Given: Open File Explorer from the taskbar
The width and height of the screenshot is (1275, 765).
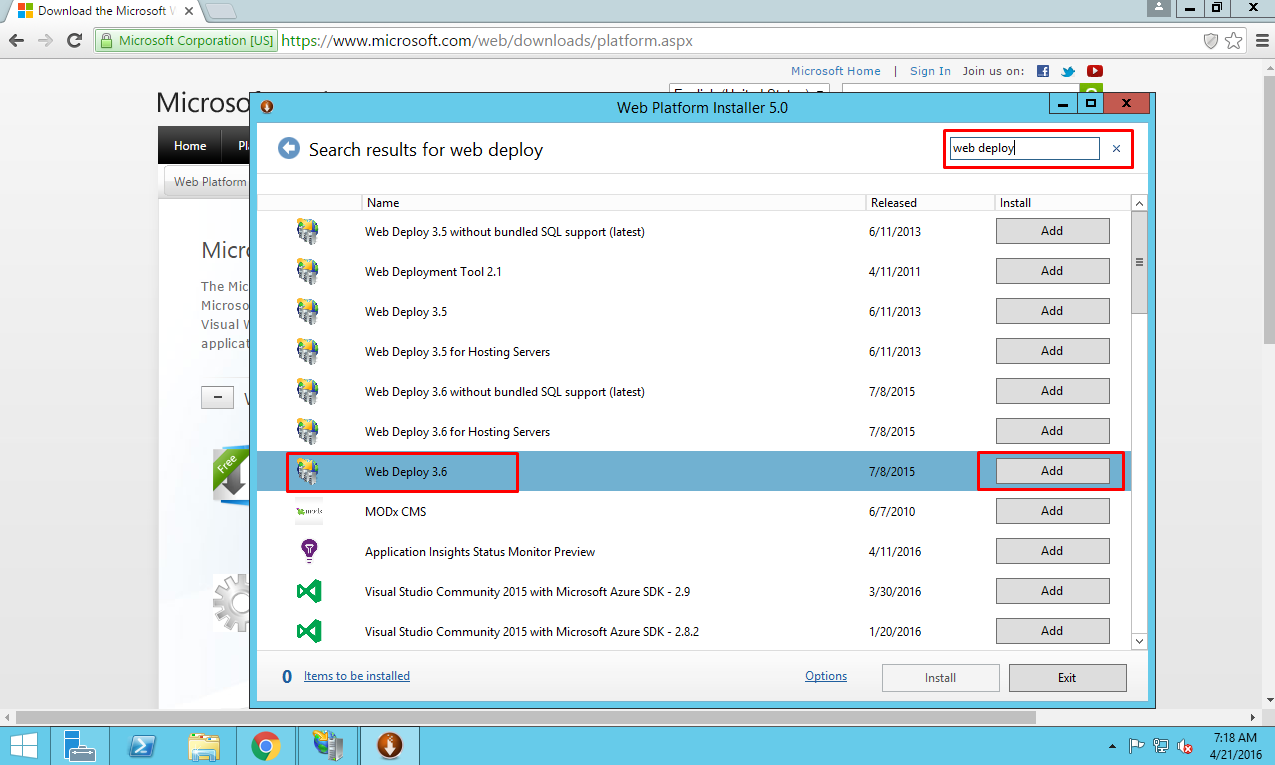Looking at the screenshot, I should (x=204, y=746).
